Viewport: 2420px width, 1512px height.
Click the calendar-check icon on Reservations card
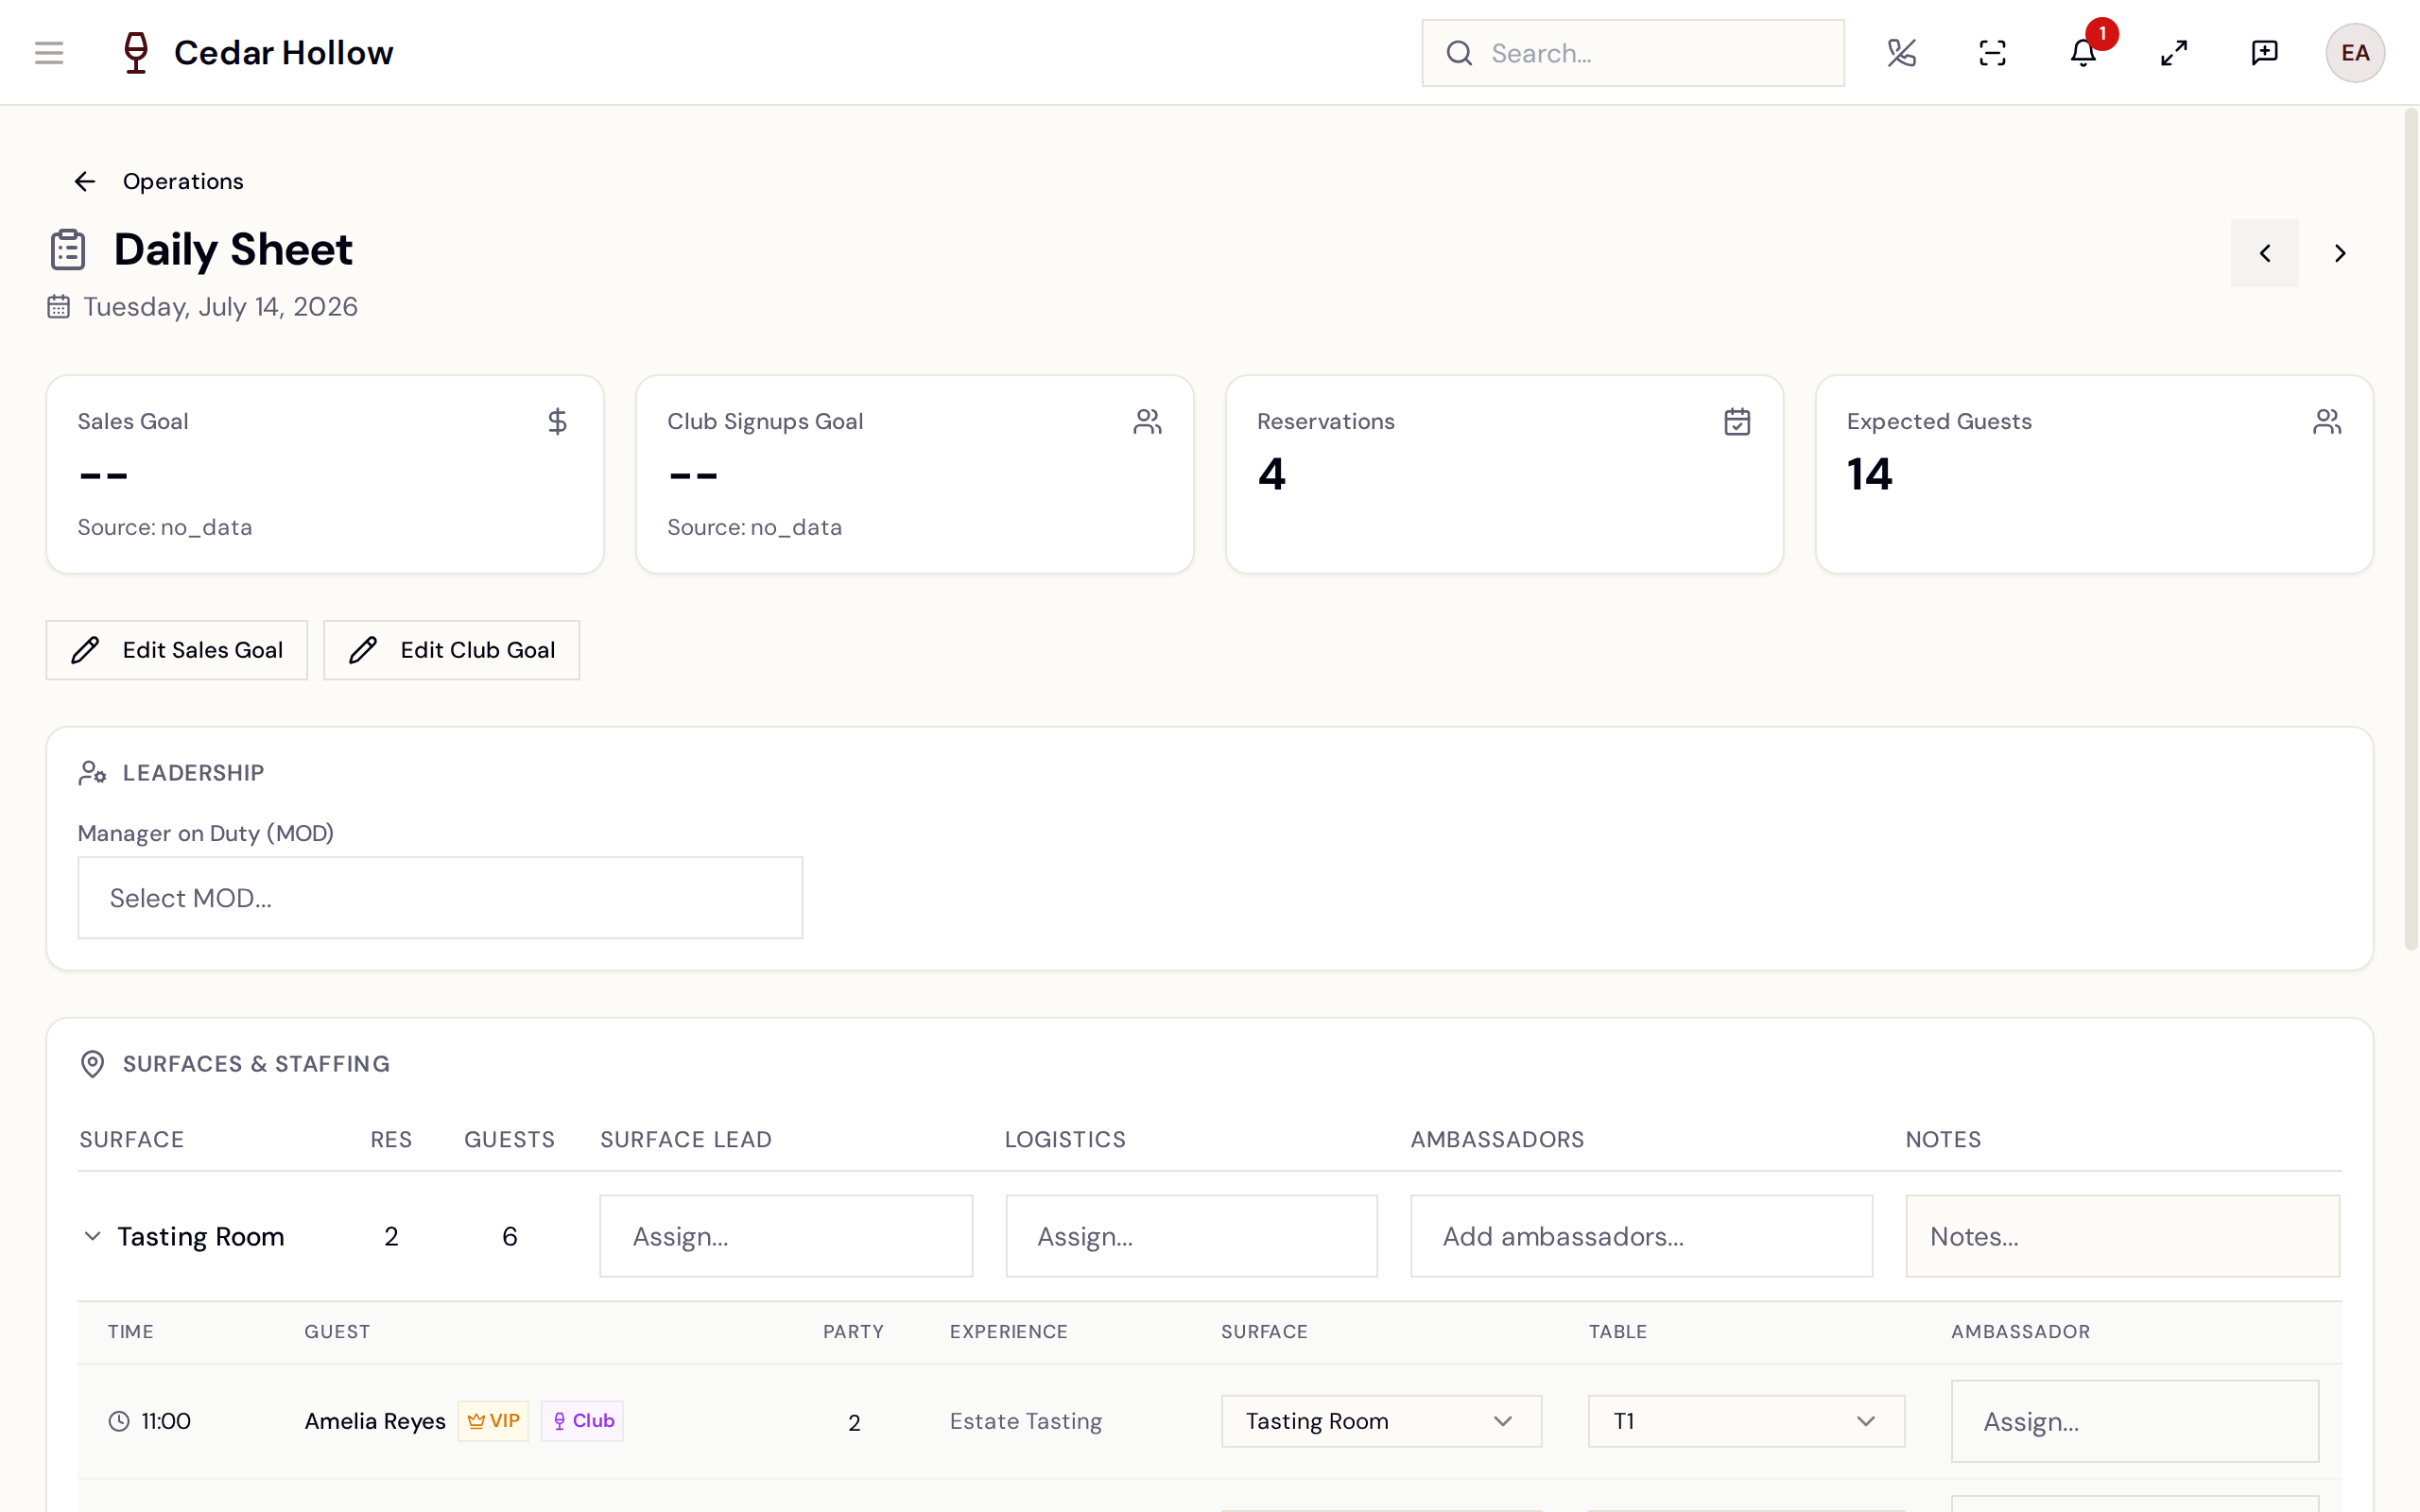coord(1737,422)
